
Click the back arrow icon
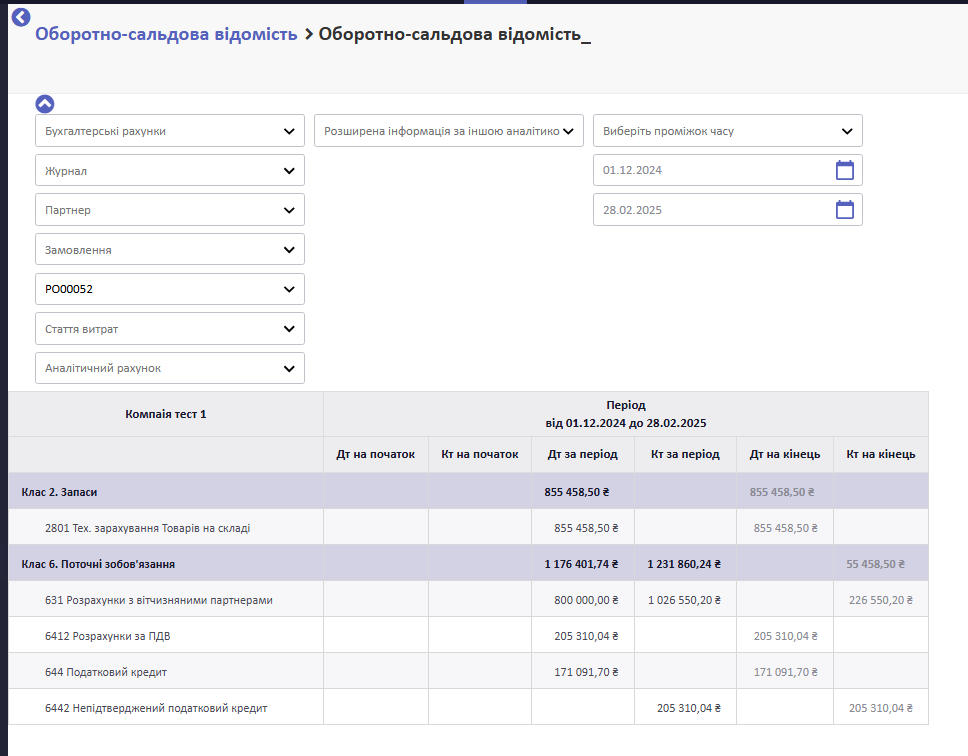pos(21,17)
